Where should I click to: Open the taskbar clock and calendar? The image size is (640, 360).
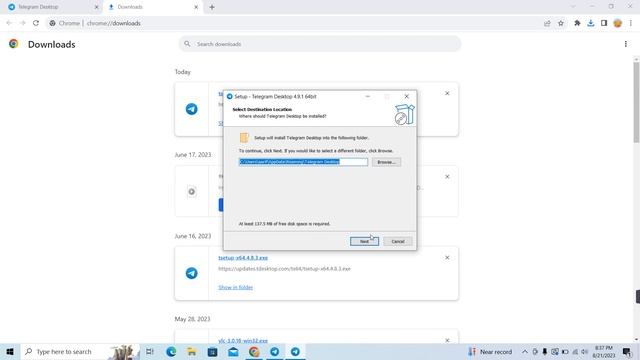coord(604,351)
